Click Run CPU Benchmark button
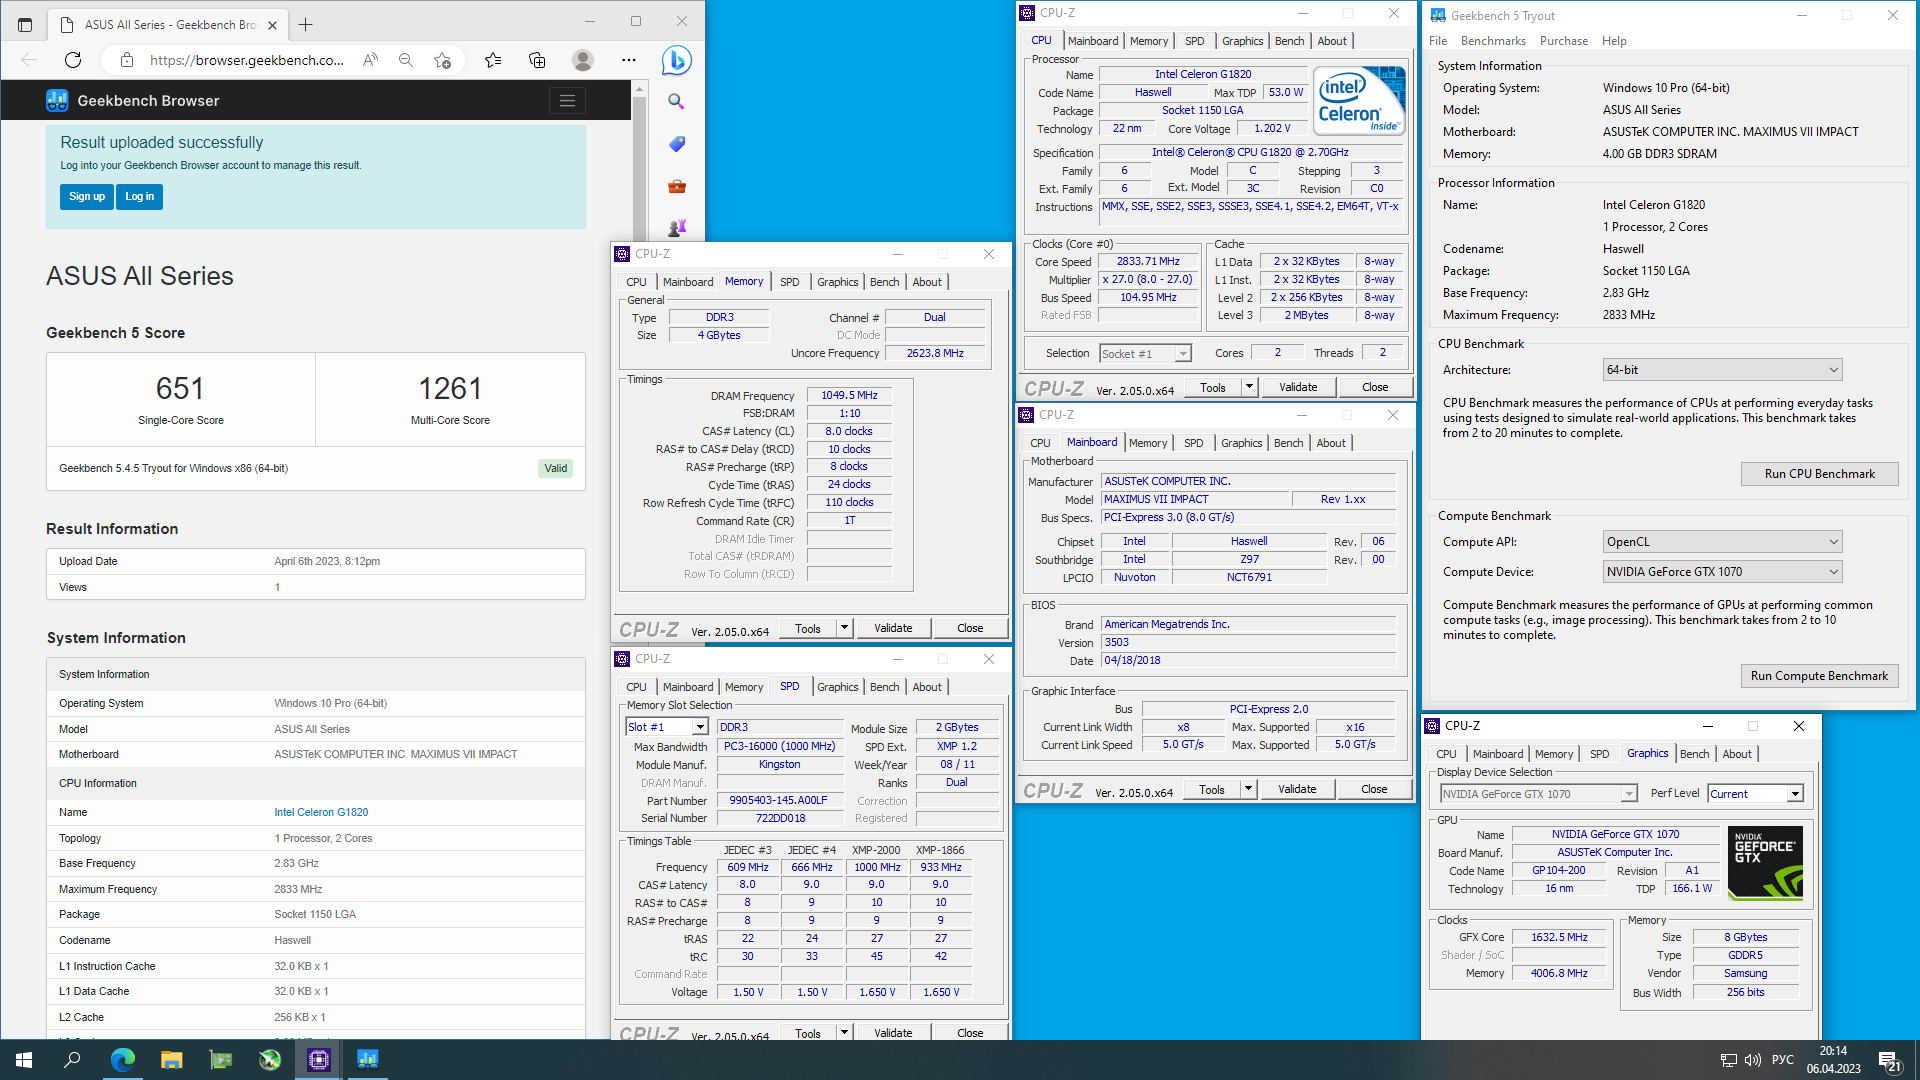The height and width of the screenshot is (1080, 1920). [x=1819, y=474]
